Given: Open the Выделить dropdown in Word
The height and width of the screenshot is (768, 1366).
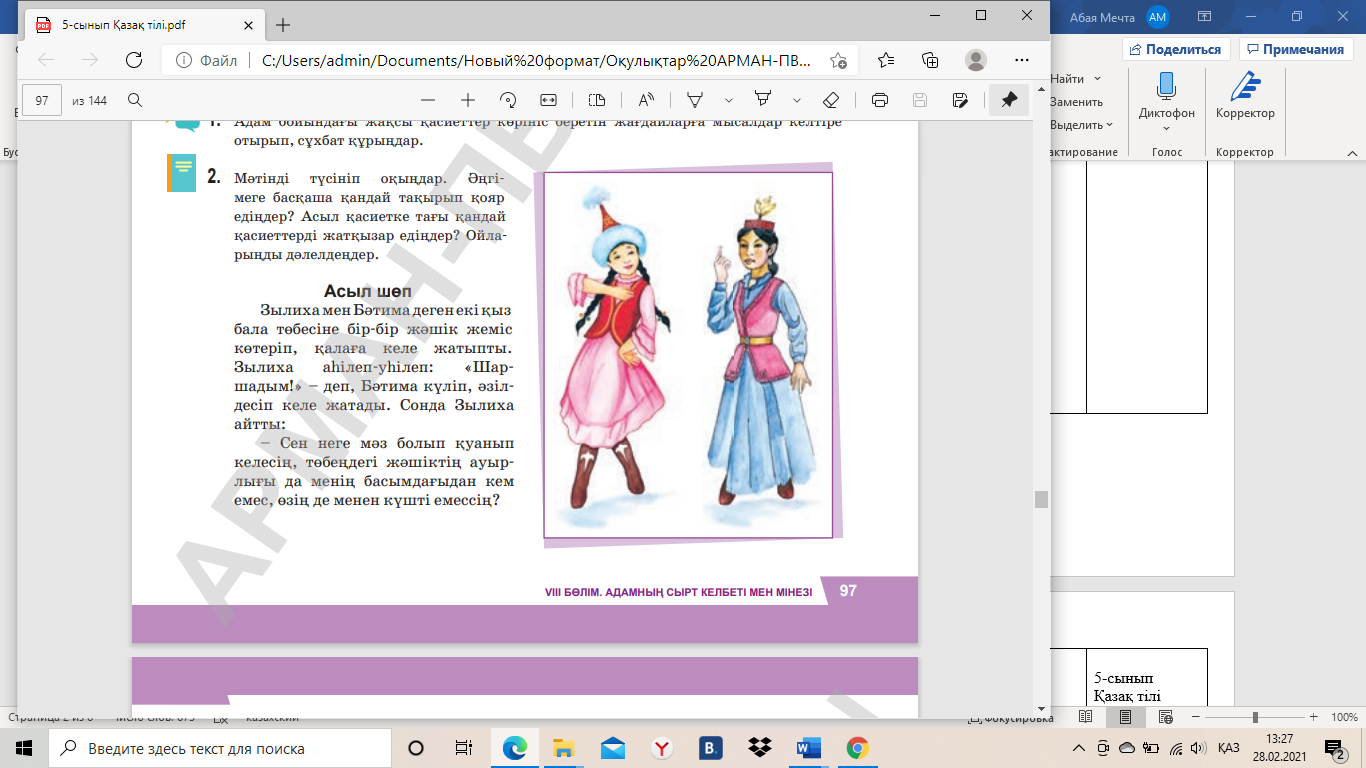Looking at the screenshot, I should (1081, 125).
